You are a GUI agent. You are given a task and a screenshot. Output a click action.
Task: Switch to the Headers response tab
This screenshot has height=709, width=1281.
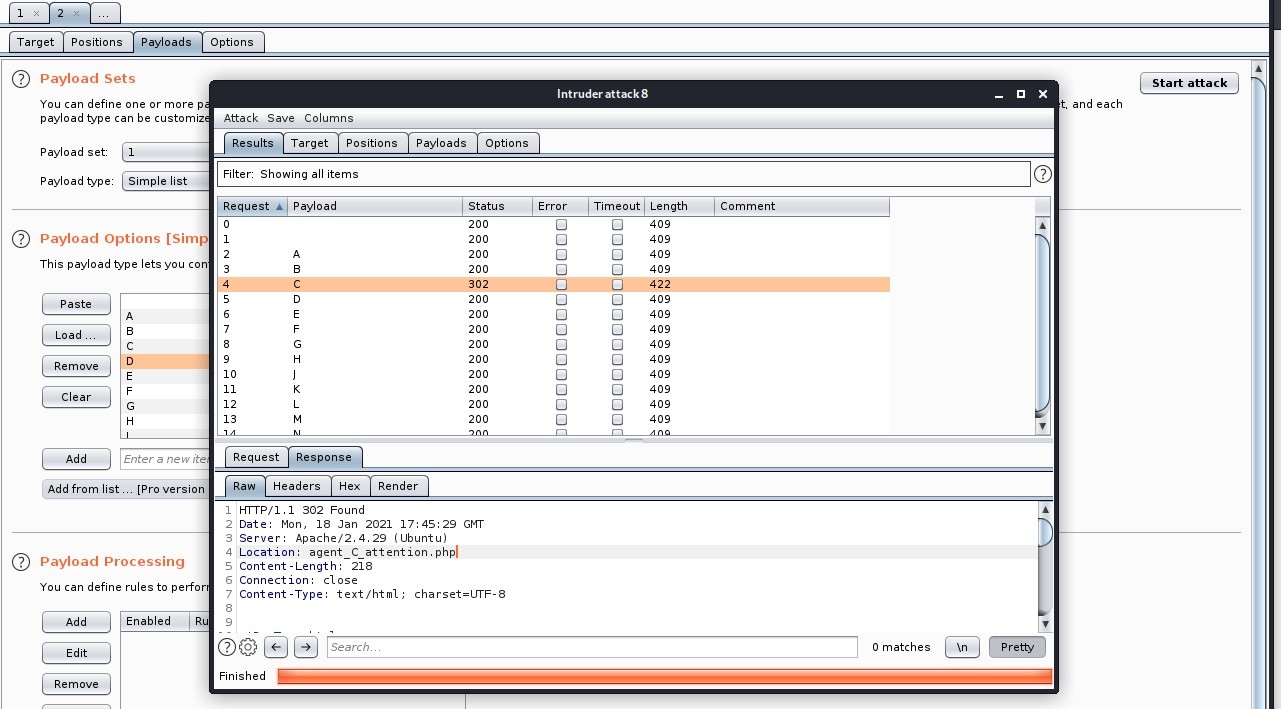pyautogui.click(x=296, y=486)
